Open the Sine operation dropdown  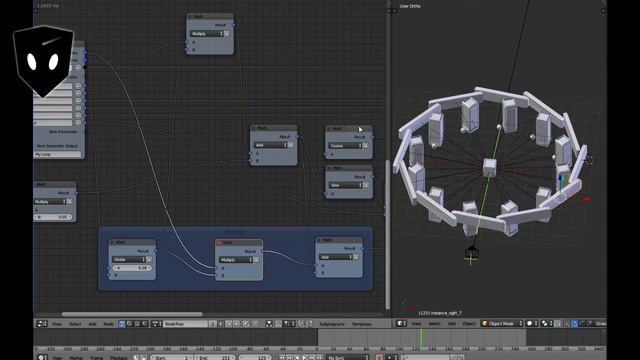point(346,185)
